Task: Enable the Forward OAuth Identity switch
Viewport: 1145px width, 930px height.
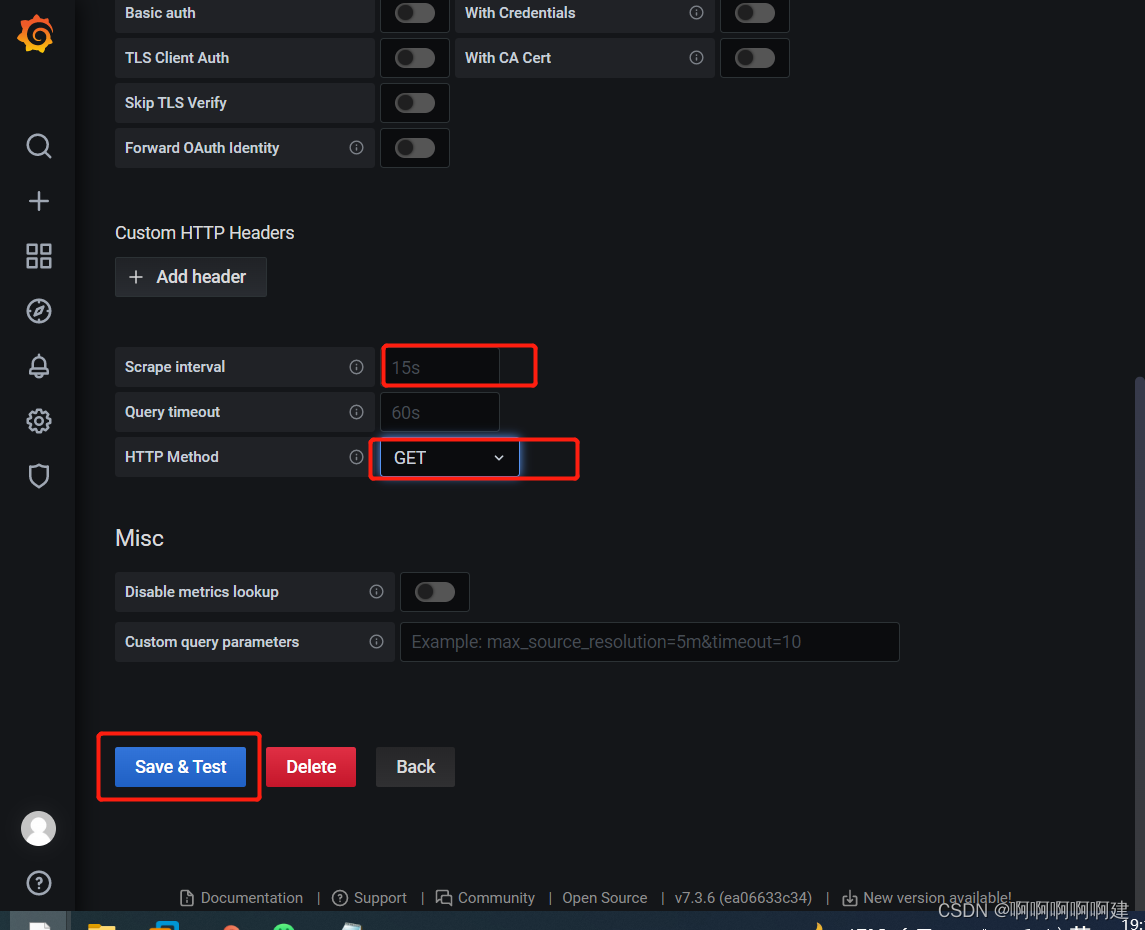Action: (x=415, y=147)
